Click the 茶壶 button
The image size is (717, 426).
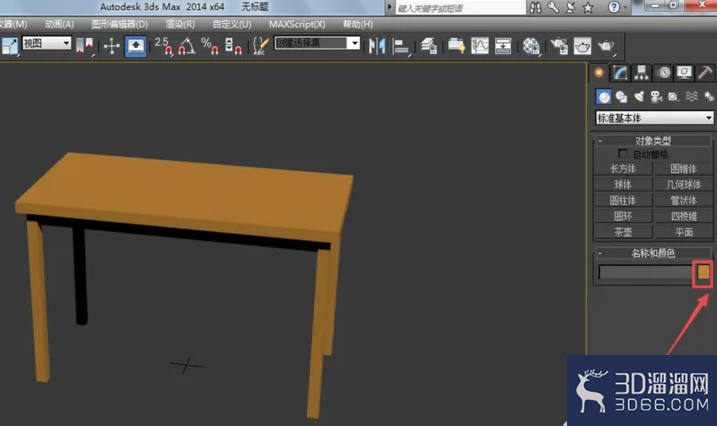click(623, 232)
